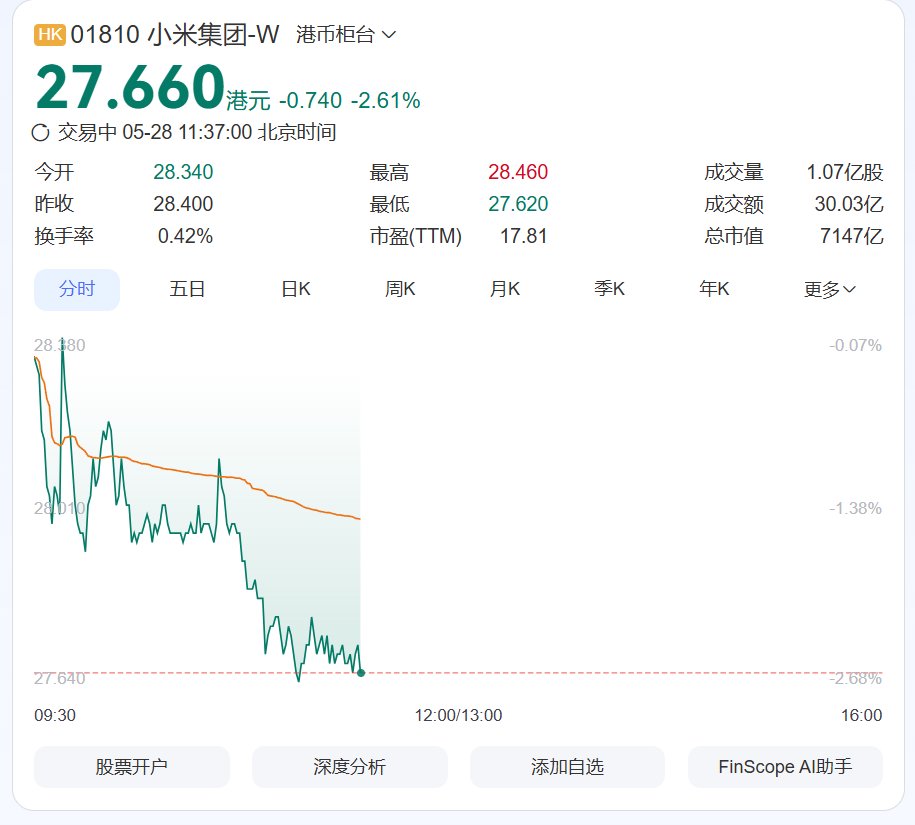Click the latest price dot on chart
The image size is (915, 825).
click(361, 673)
